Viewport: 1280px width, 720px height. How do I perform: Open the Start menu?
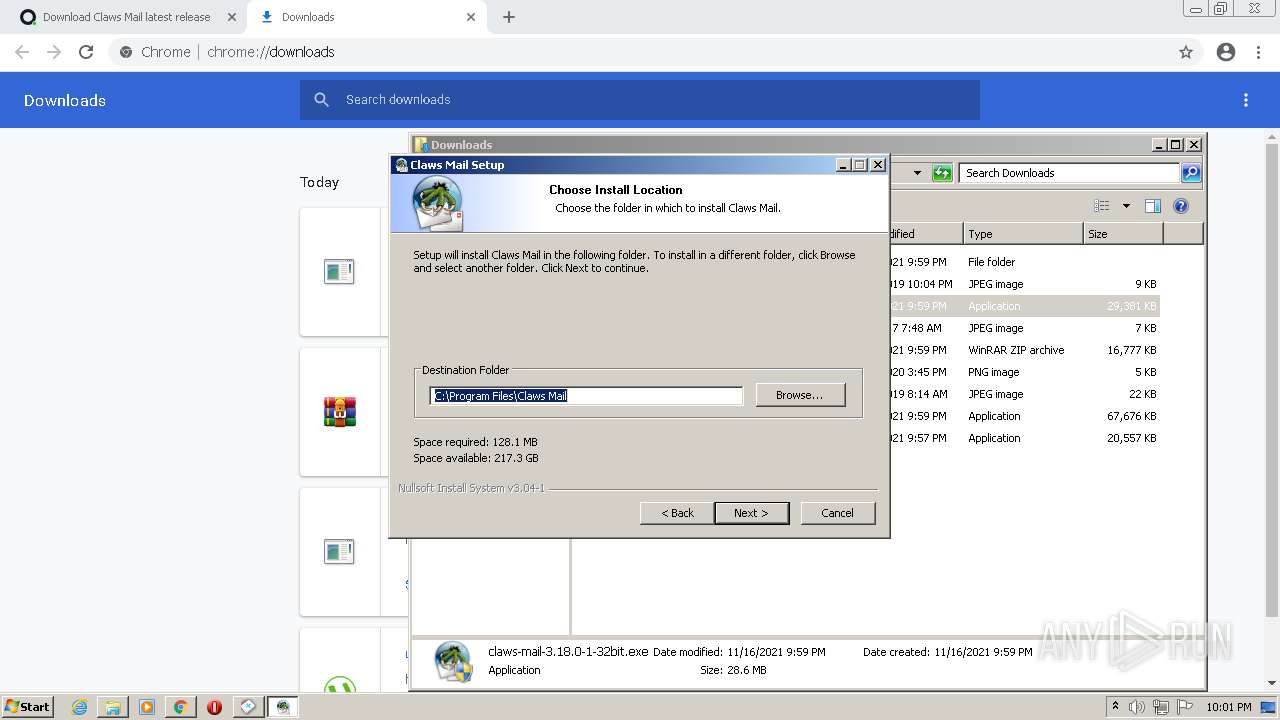pos(27,707)
